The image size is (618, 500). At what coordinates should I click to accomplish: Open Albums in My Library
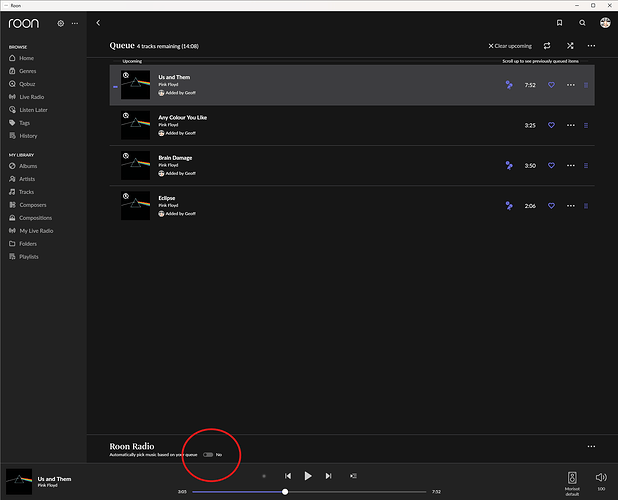point(23,166)
